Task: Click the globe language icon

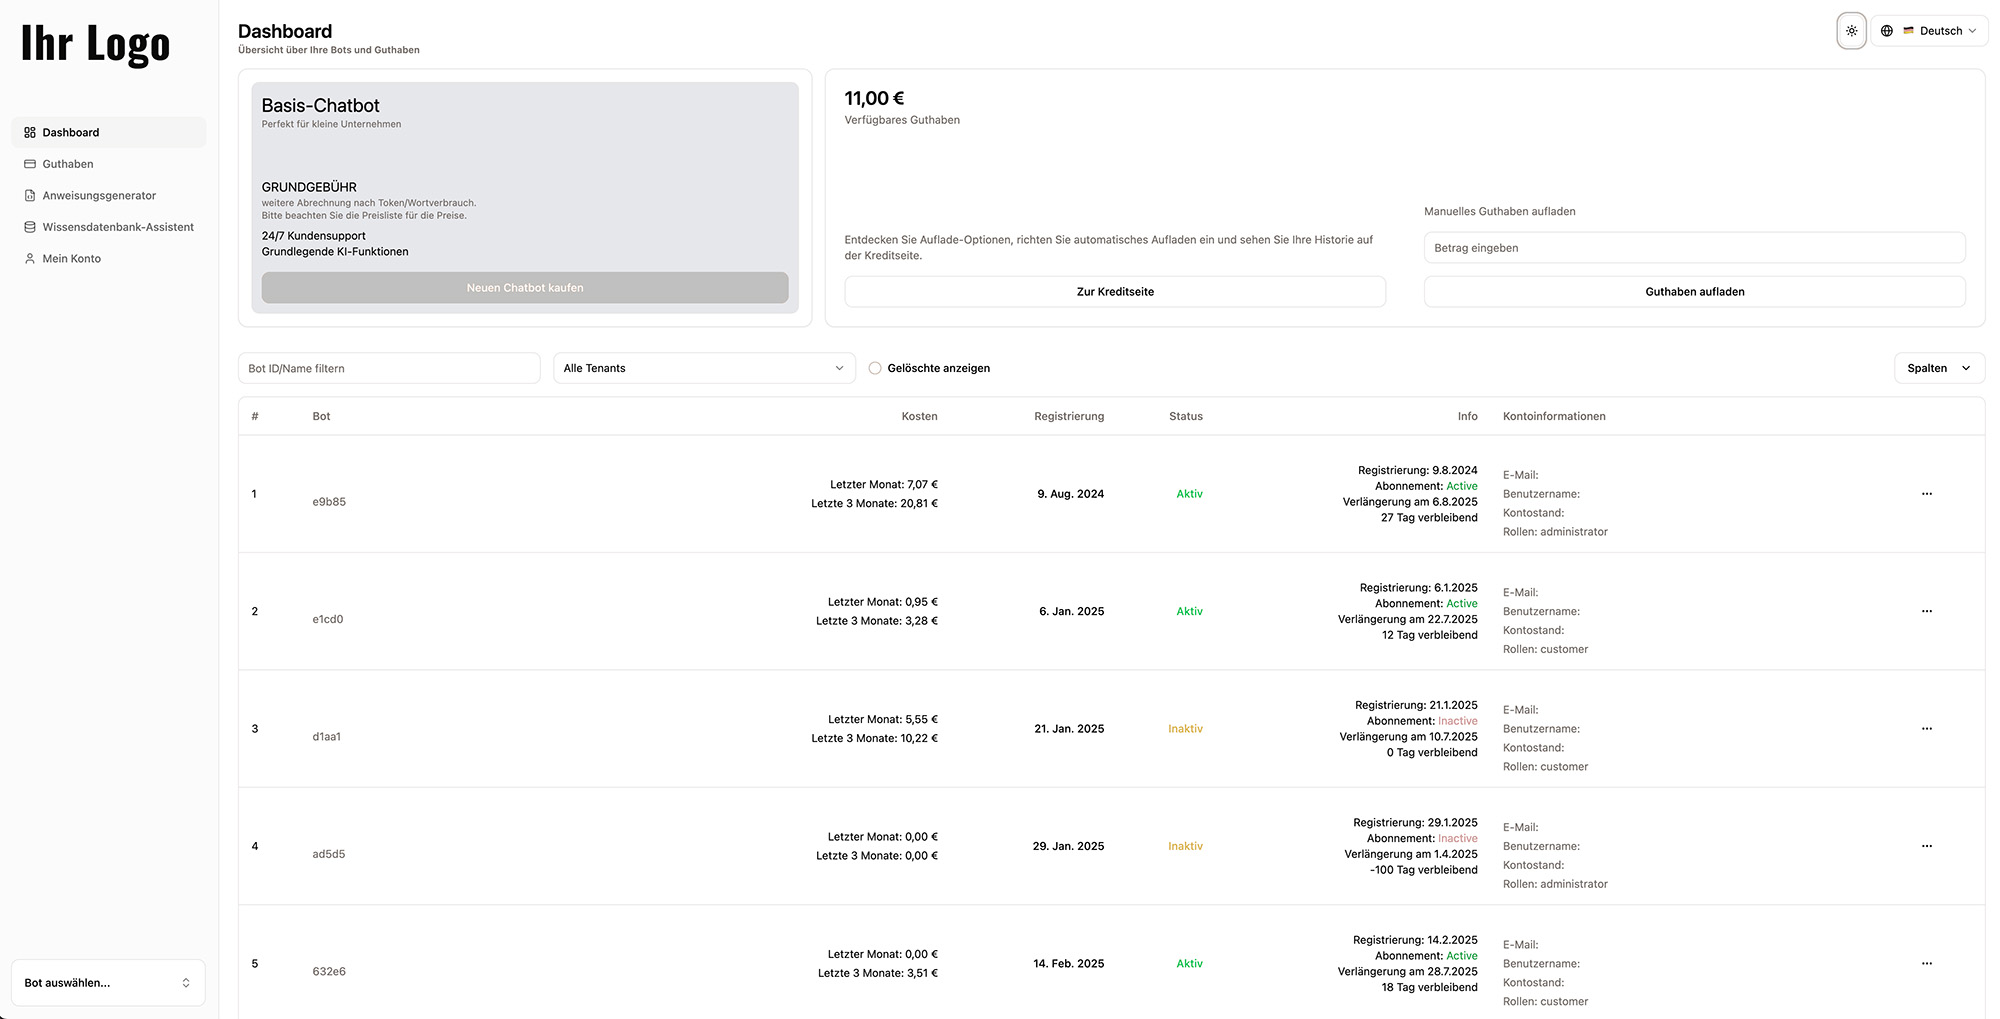Action: point(1887,31)
